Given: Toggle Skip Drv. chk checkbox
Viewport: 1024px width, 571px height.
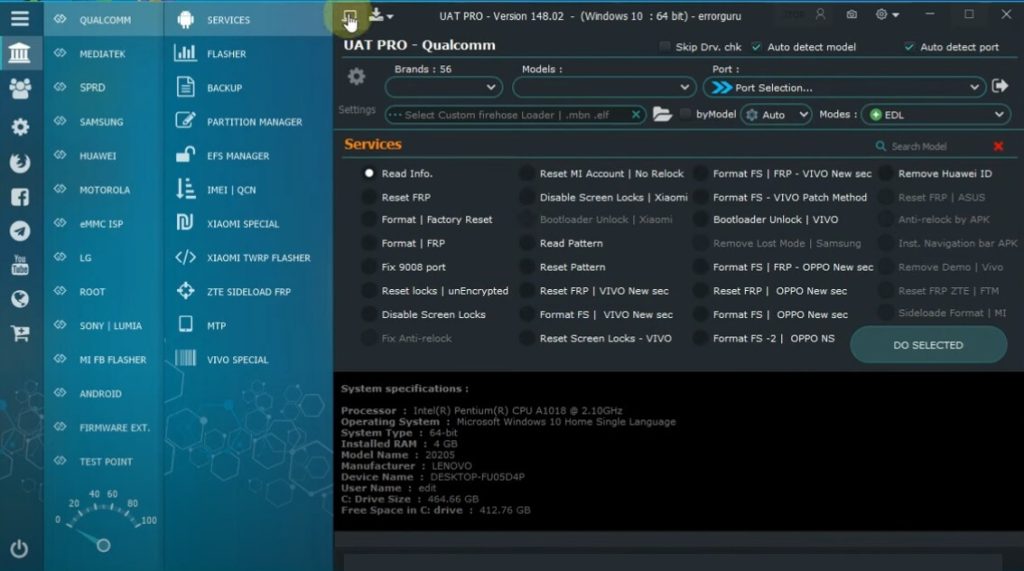Looking at the screenshot, I should [x=664, y=46].
